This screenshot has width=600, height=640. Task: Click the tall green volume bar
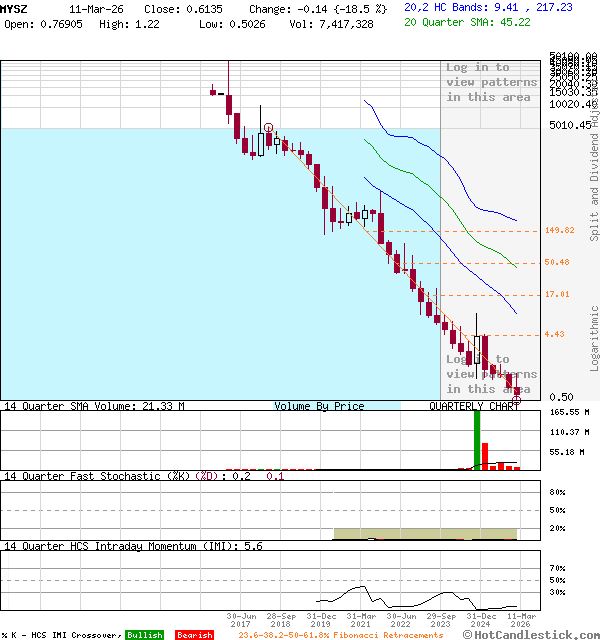click(477, 440)
